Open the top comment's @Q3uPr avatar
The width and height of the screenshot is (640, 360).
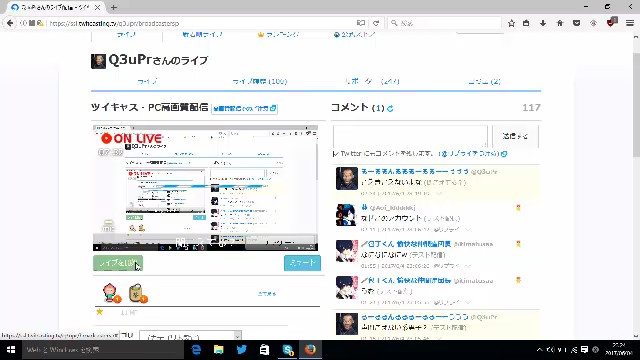point(347,178)
